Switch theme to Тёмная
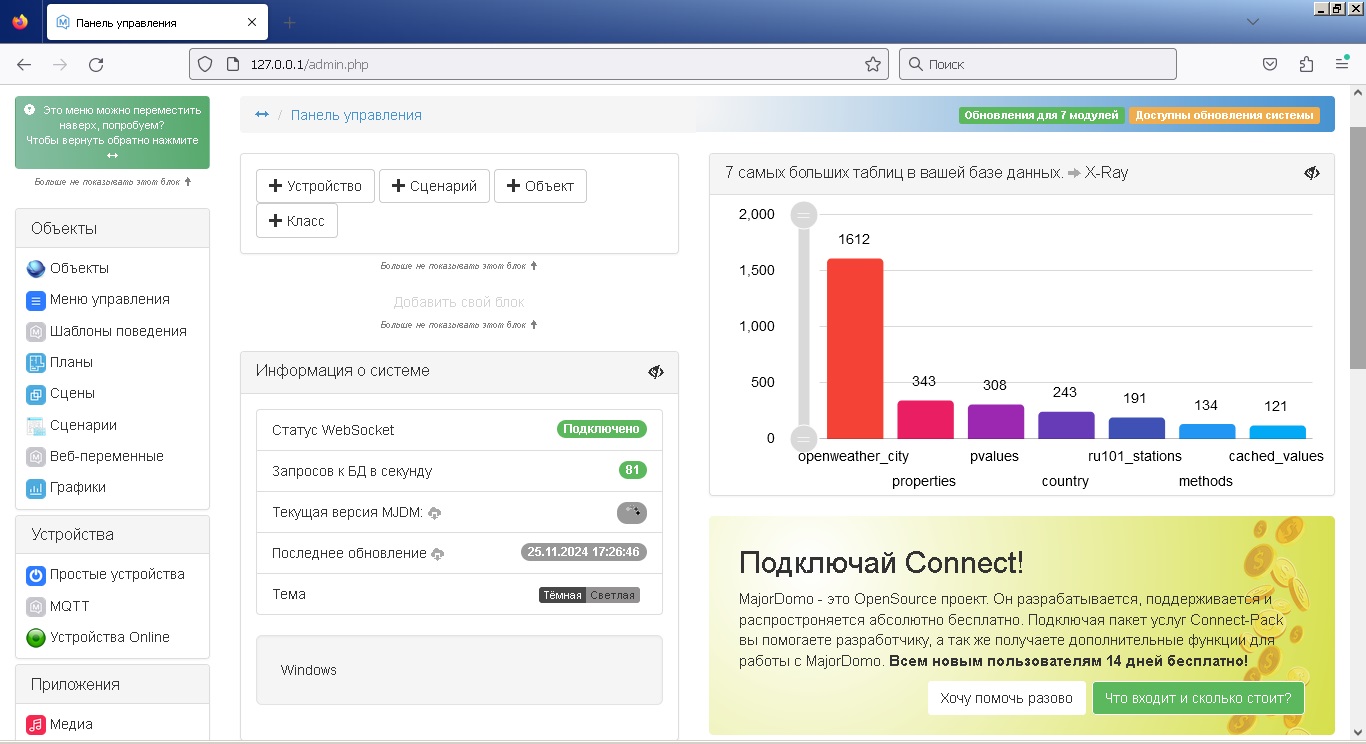The width and height of the screenshot is (1366, 744). coord(562,595)
